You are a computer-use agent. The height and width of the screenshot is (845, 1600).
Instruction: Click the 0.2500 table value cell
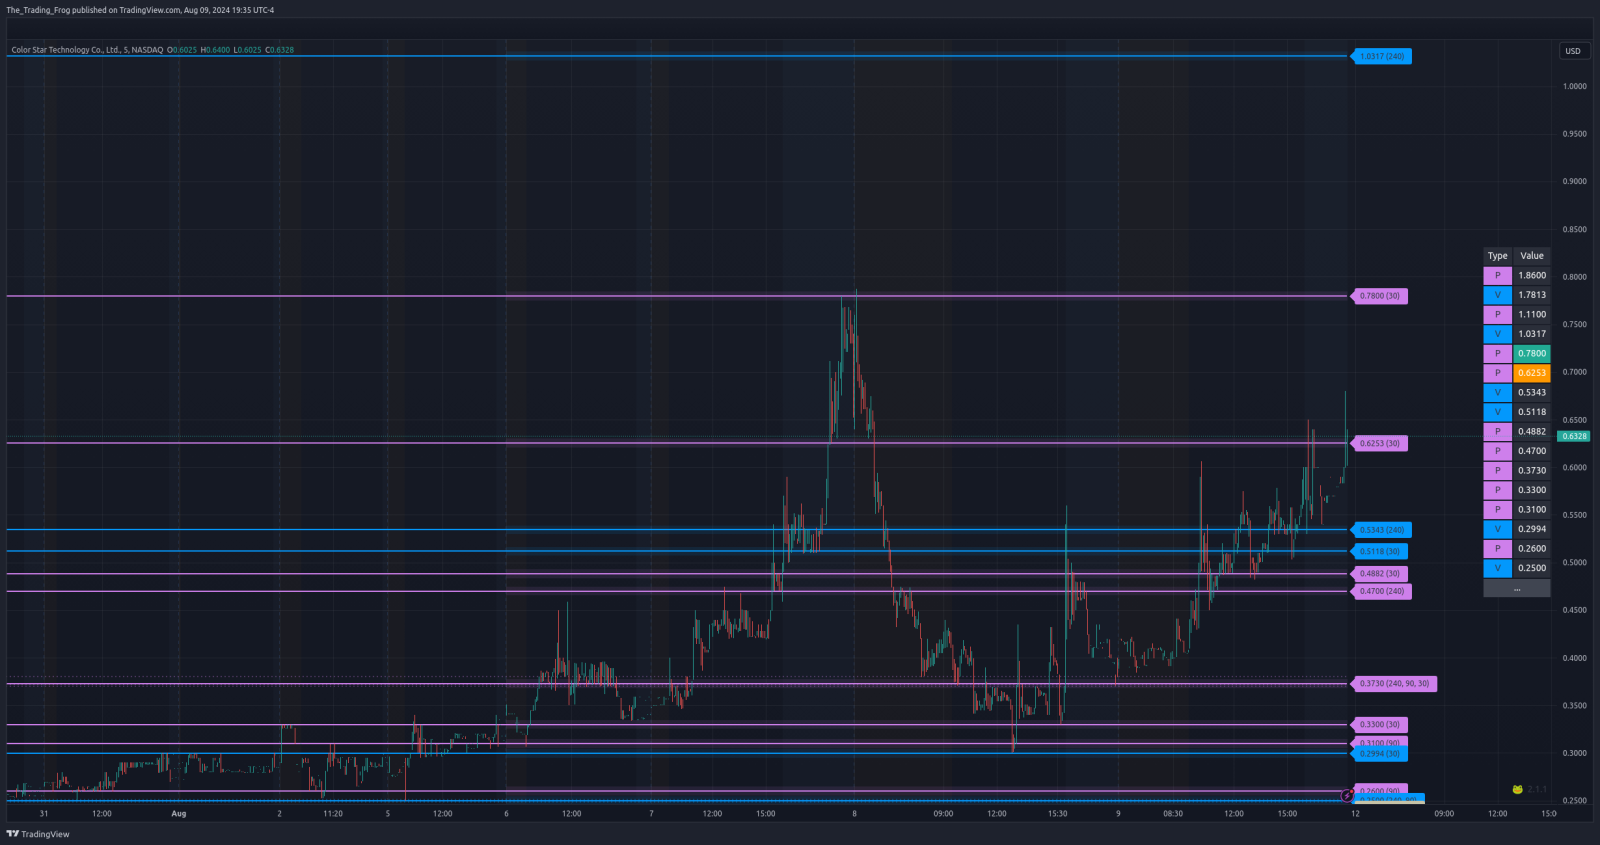click(1532, 568)
